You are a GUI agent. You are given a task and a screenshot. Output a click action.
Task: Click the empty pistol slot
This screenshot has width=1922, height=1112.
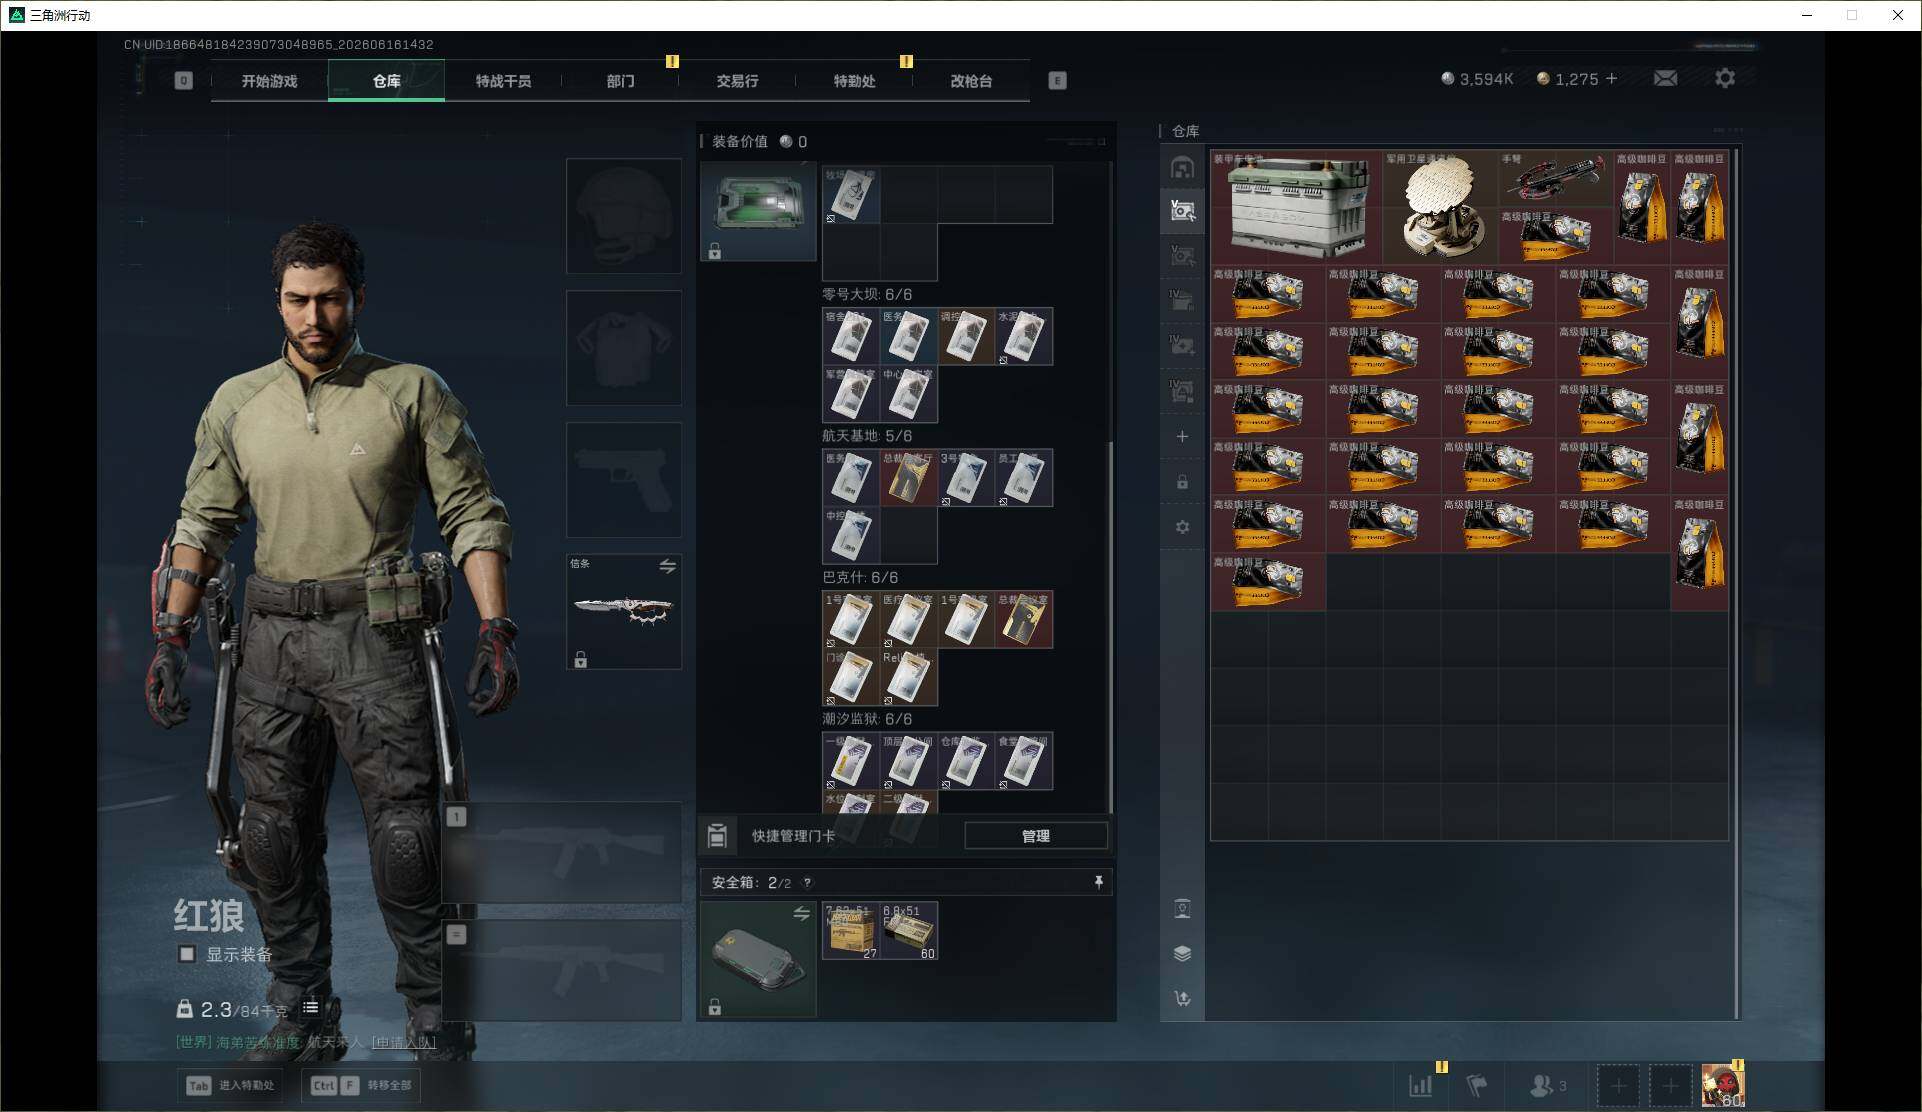(x=624, y=479)
